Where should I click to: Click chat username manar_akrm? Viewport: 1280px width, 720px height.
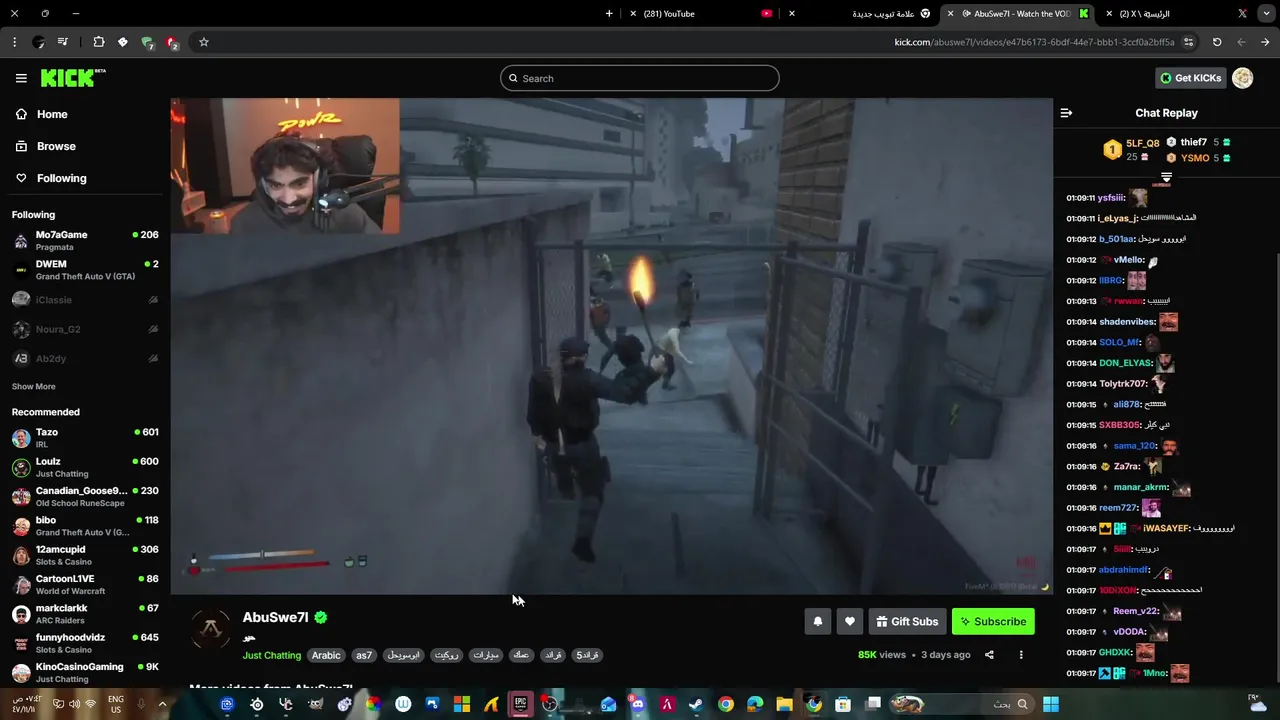1140,487
